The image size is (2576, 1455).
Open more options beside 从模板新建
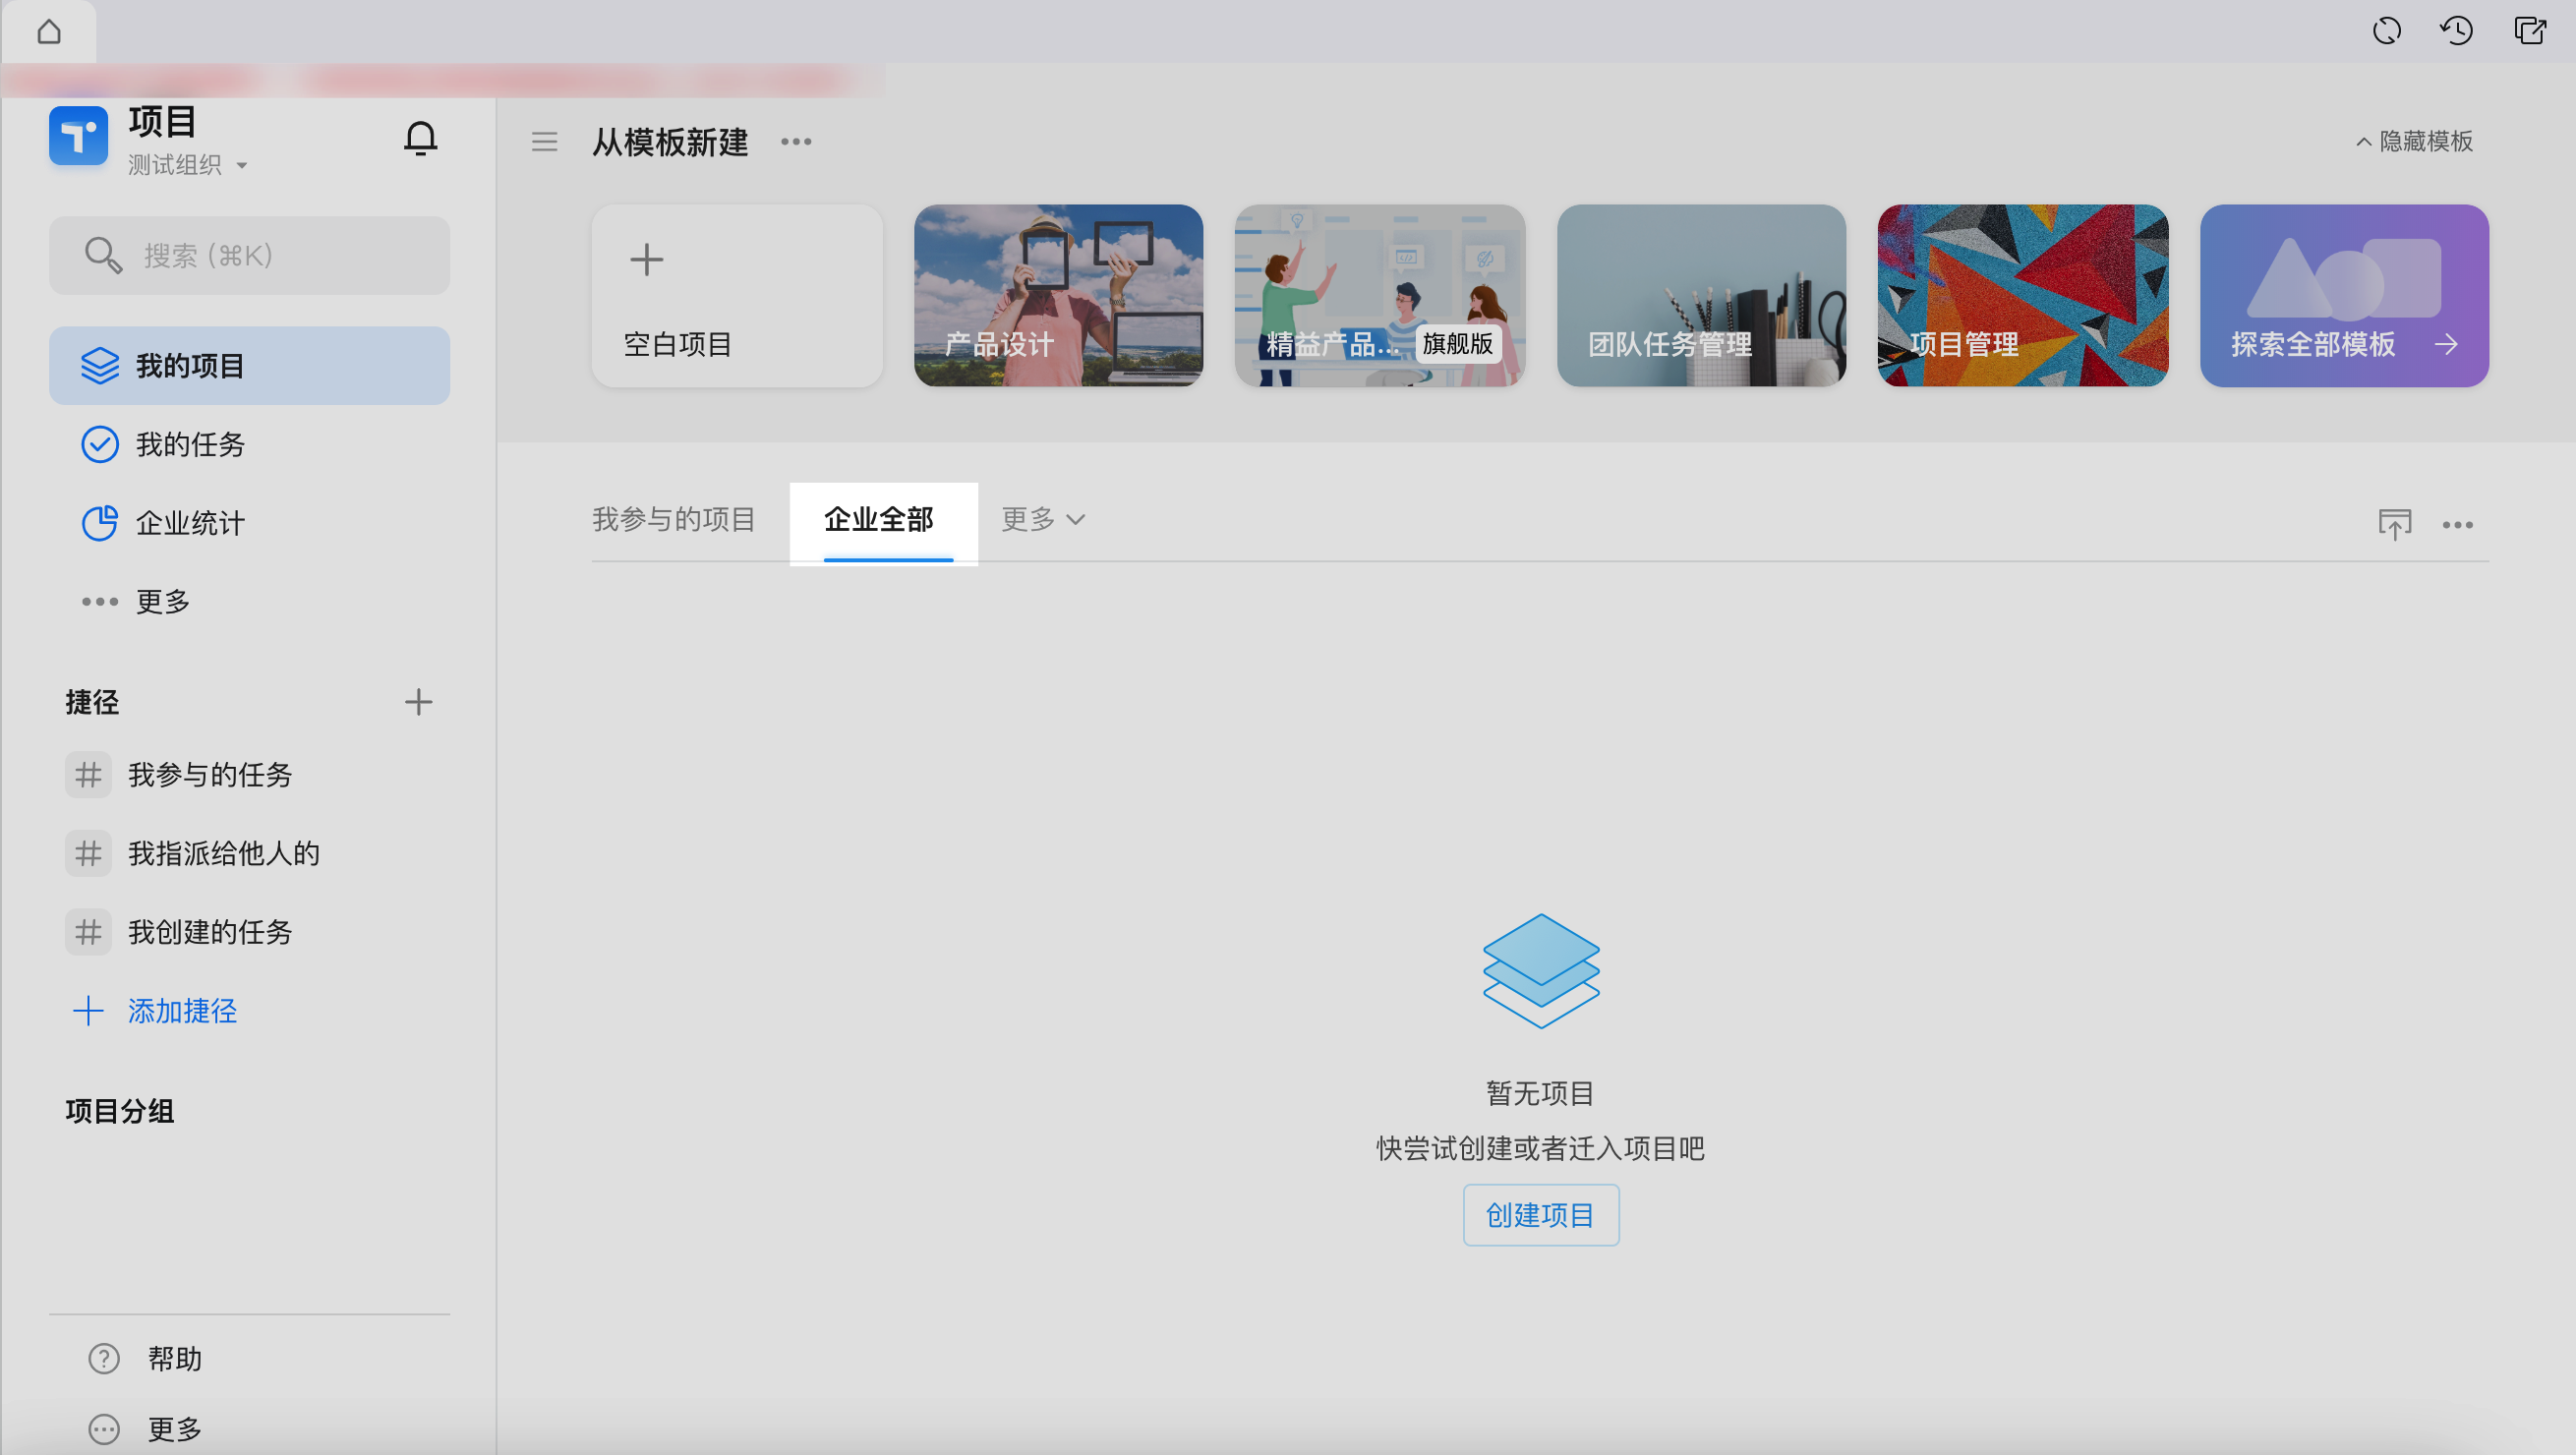click(x=796, y=142)
